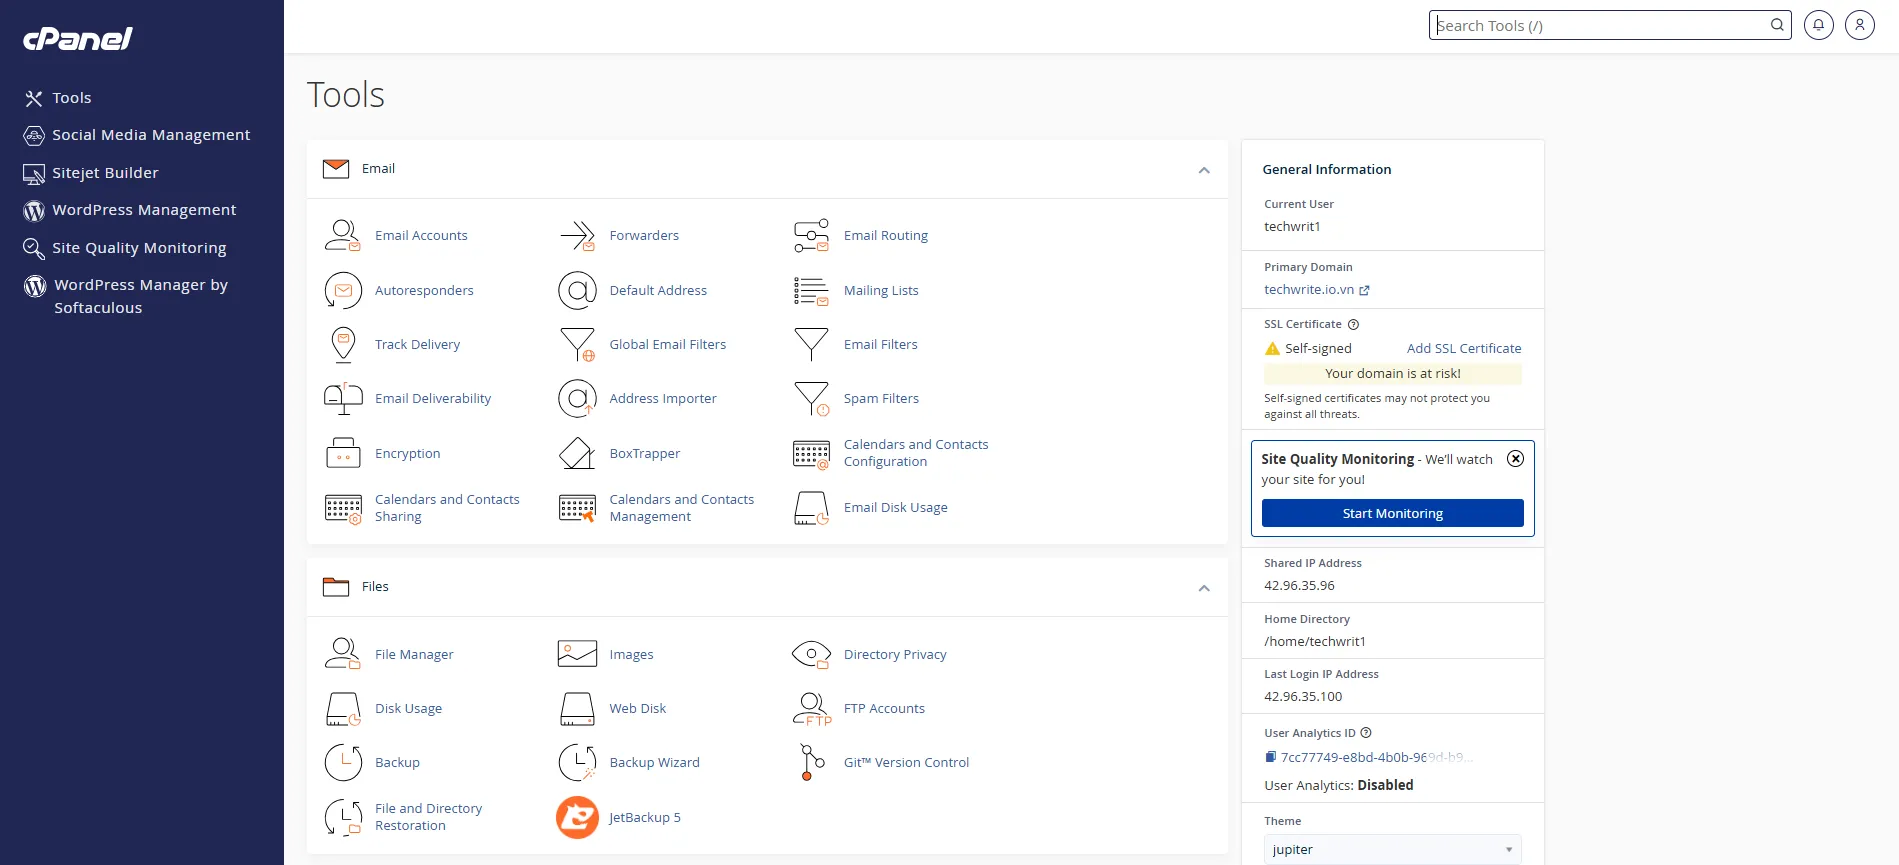Viewport: 1899px width, 865px height.
Task: Select Site Quality Monitoring in sidebar
Action: pos(125,248)
